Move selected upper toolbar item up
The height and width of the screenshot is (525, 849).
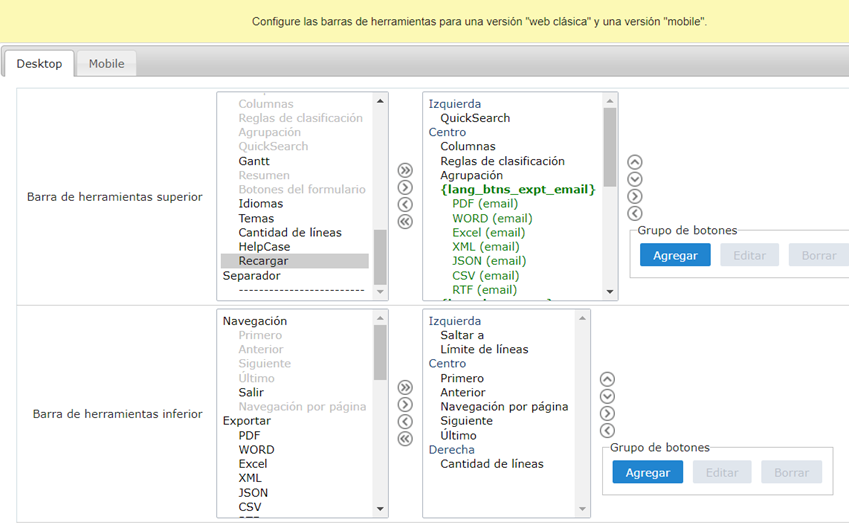point(634,162)
